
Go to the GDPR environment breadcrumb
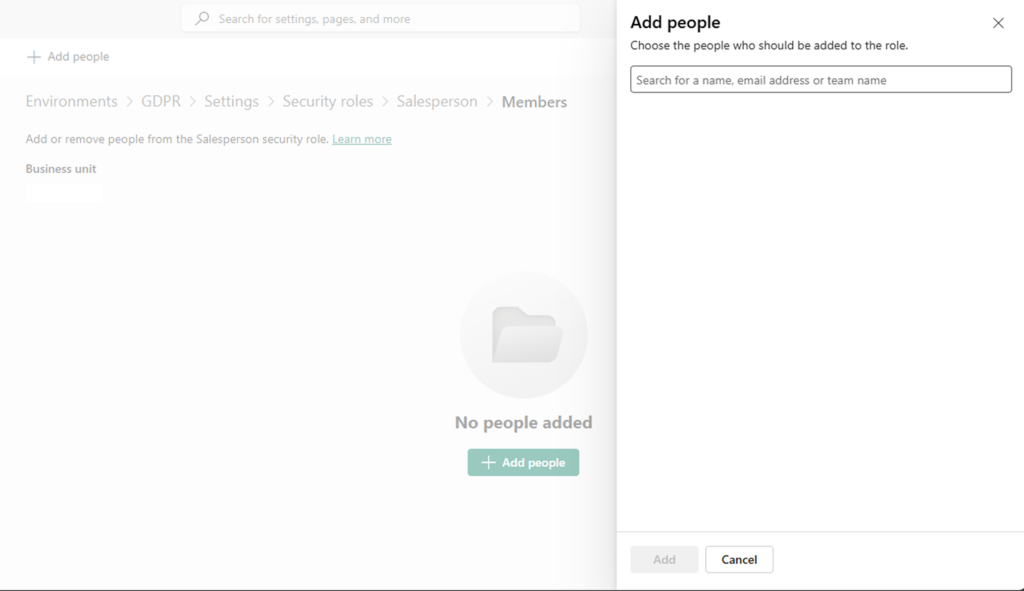[x=161, y=102]
